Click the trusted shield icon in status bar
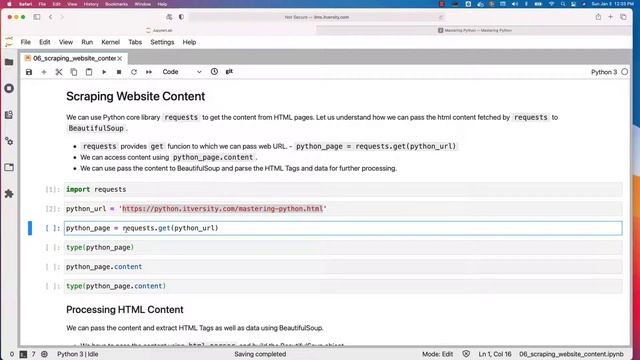Viewport: 640px width, 360px height. click(x=466, y=354)
